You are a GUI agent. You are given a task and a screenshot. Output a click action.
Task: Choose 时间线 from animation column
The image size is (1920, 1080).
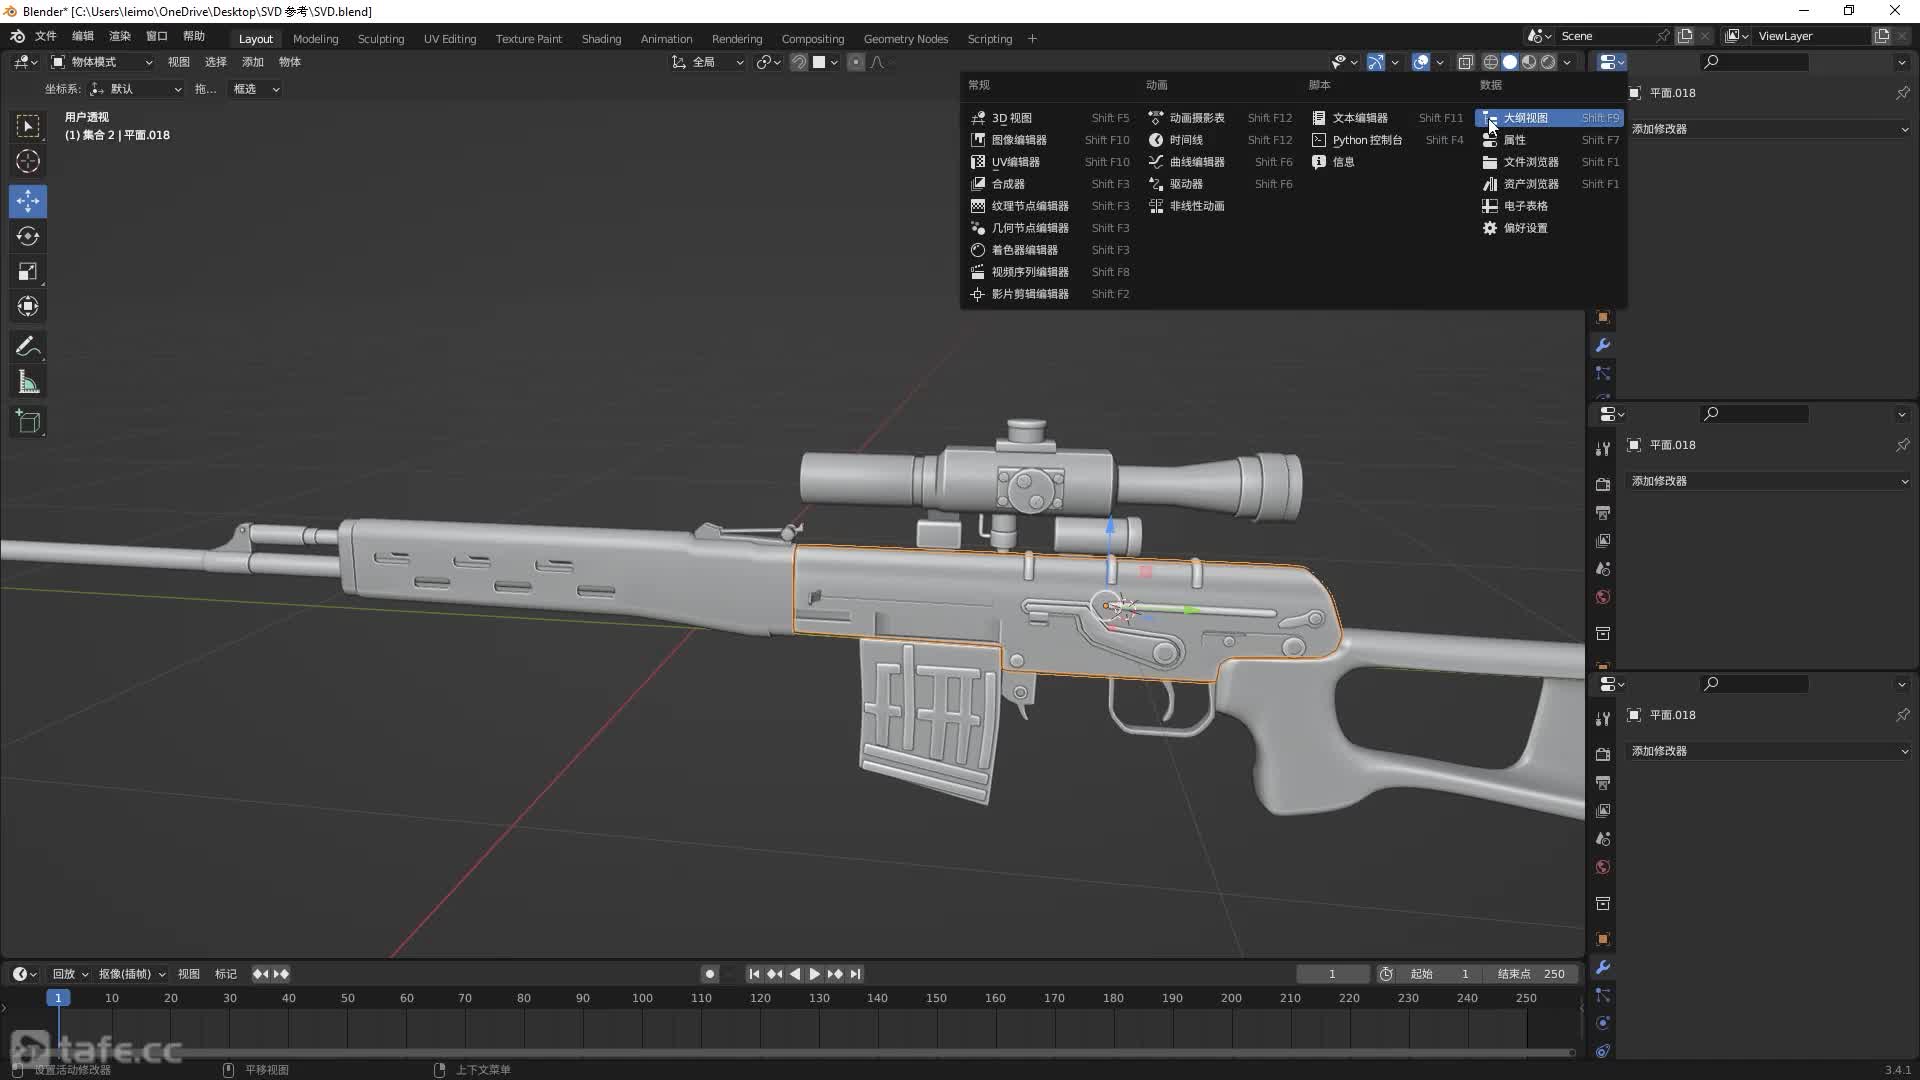(x=1220, y=140)
